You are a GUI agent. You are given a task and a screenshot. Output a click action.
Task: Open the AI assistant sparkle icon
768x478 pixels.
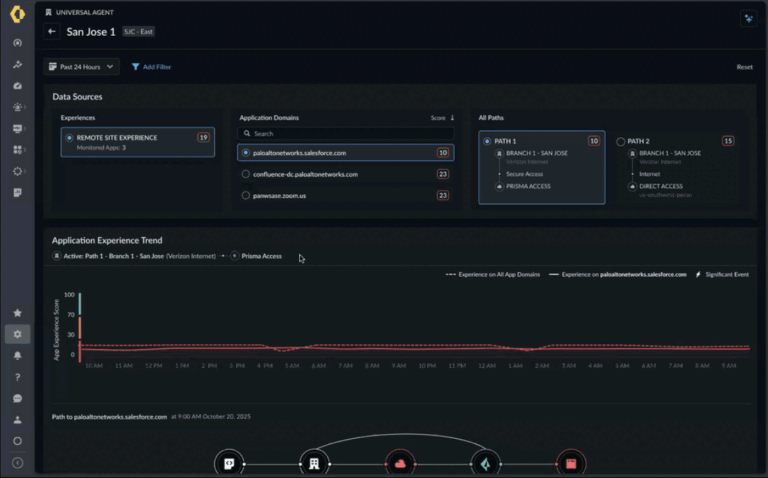tap(748, 19)
